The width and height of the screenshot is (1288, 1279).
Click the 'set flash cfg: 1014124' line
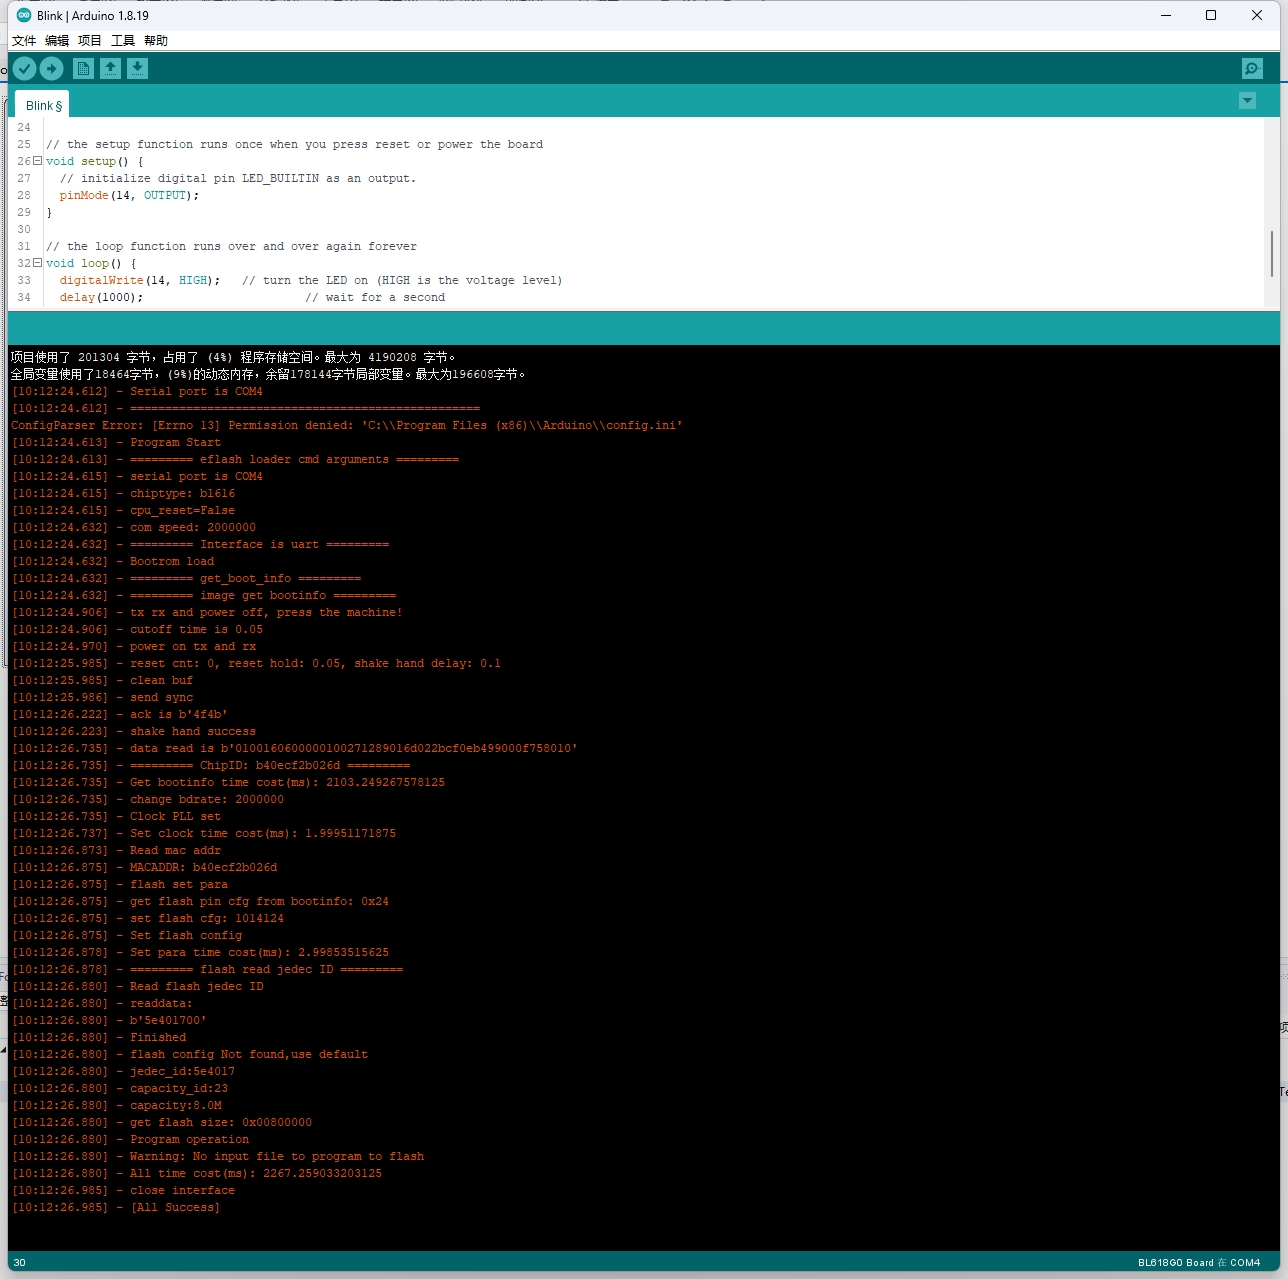click(147, 918)
